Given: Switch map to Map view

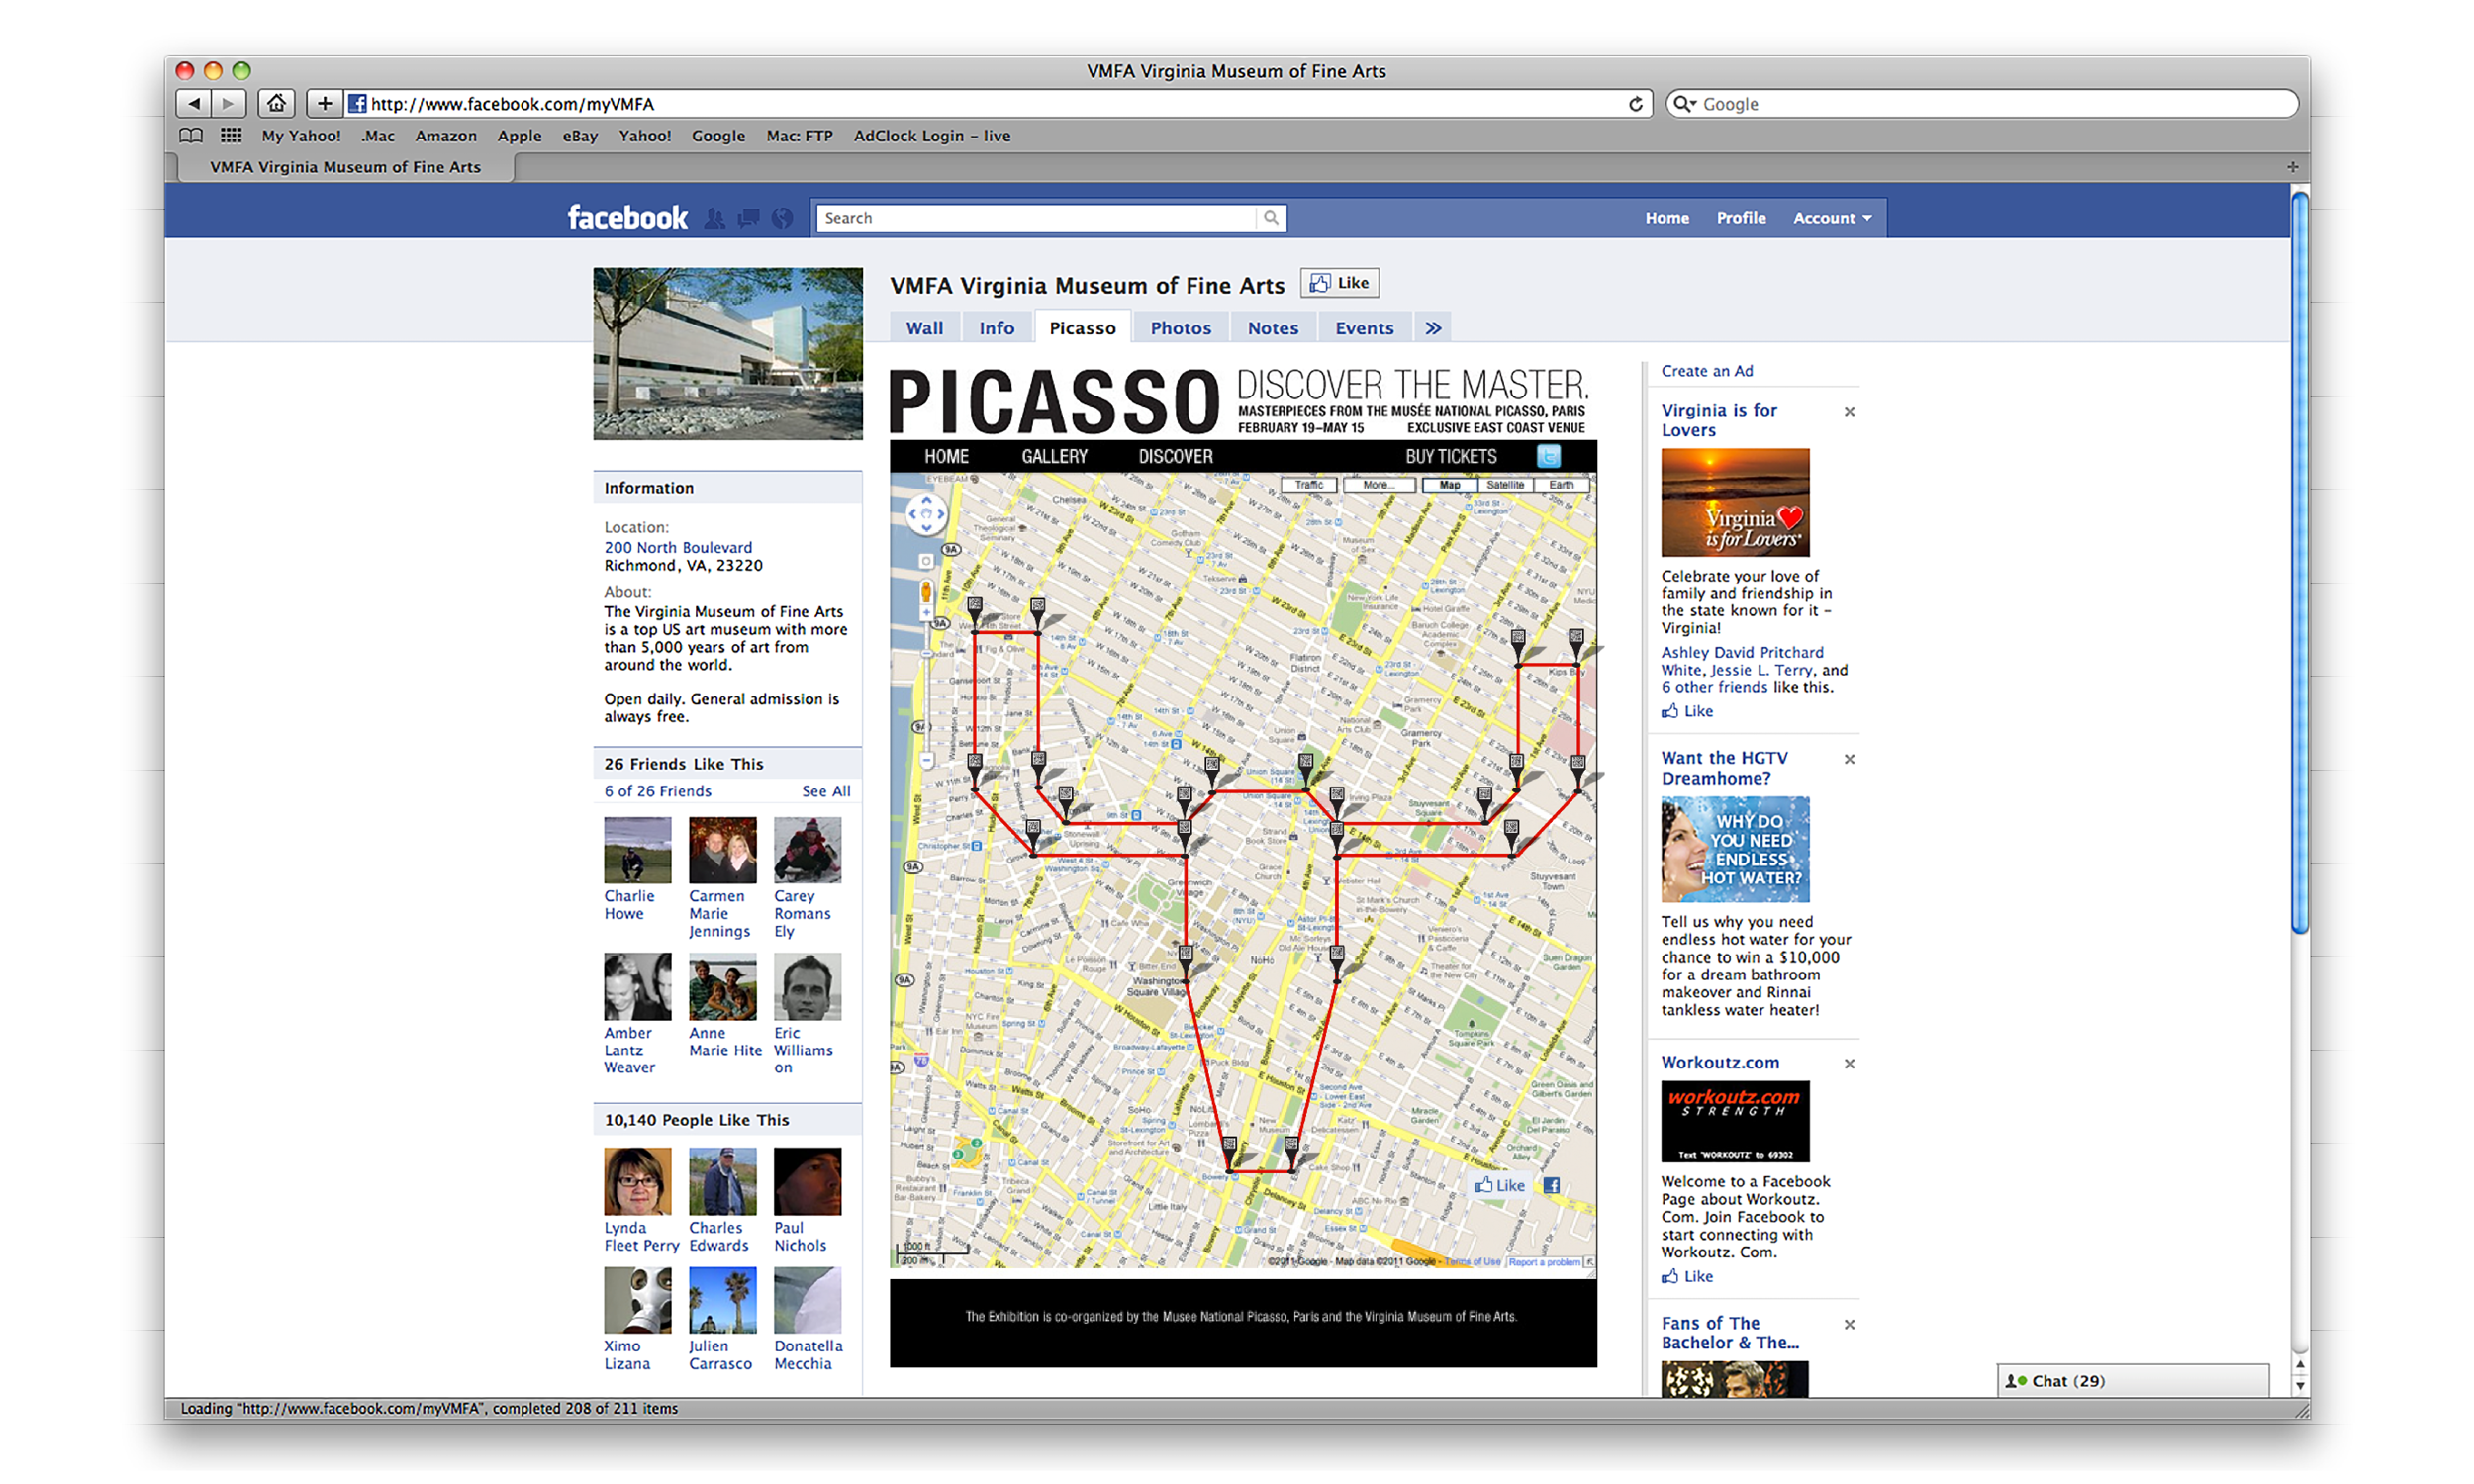Looking at the screenshot, I should click(1449, 485).
